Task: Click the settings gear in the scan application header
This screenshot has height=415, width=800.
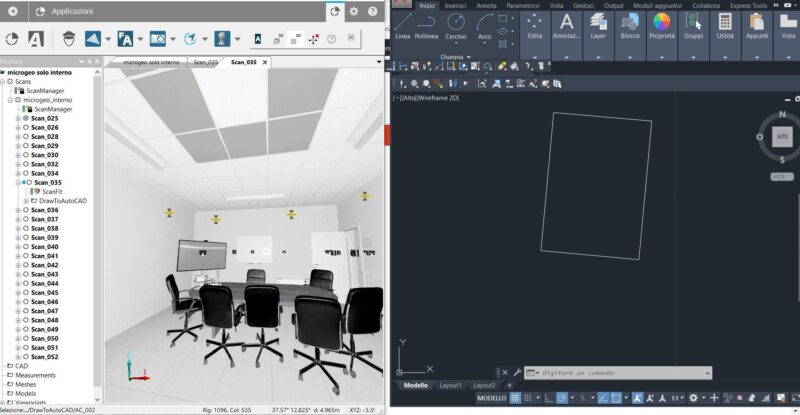Action: point(354,11)
